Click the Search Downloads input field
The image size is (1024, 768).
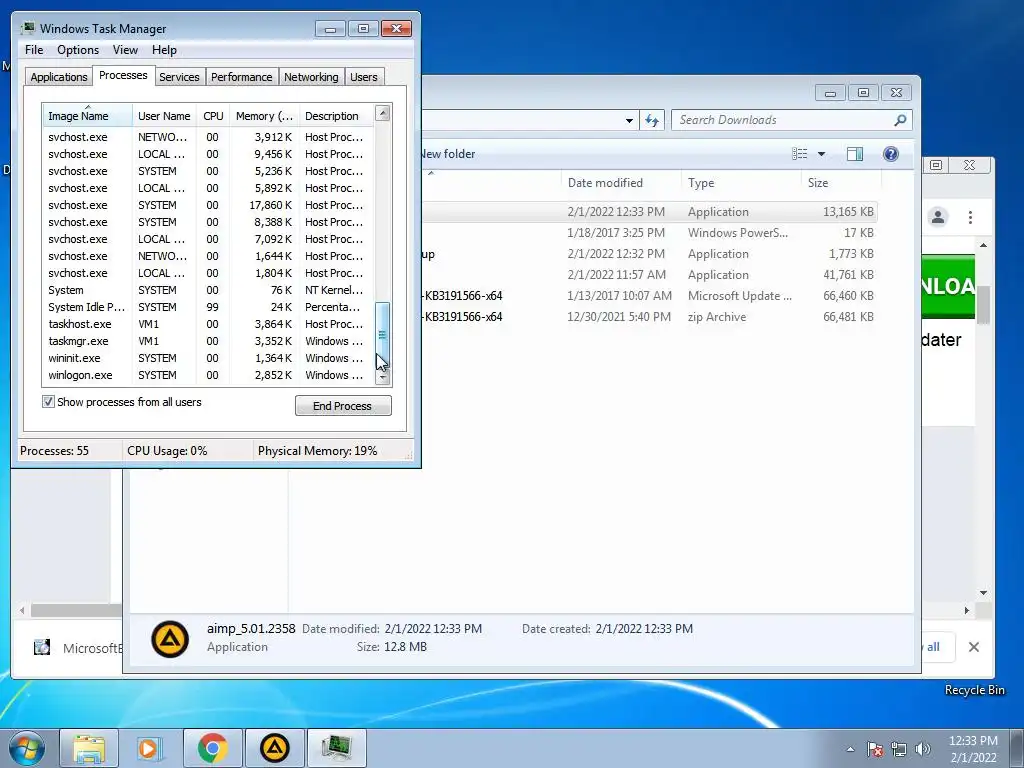click(x=784, y=120)
